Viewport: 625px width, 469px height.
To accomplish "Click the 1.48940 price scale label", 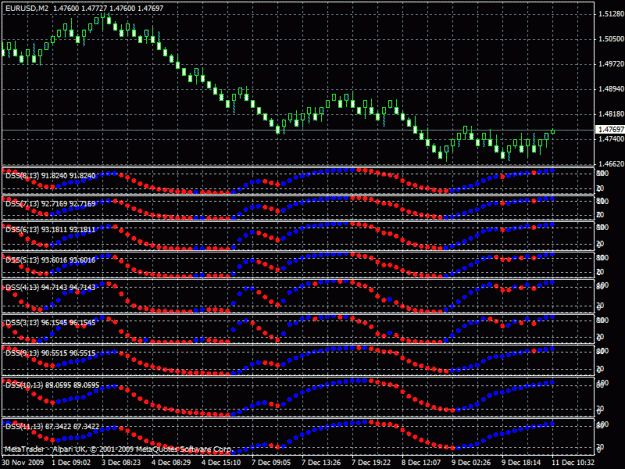I will 611,89.
